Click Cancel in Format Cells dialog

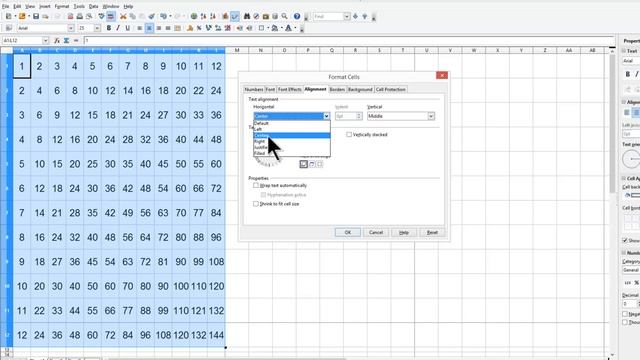point(376,232)
